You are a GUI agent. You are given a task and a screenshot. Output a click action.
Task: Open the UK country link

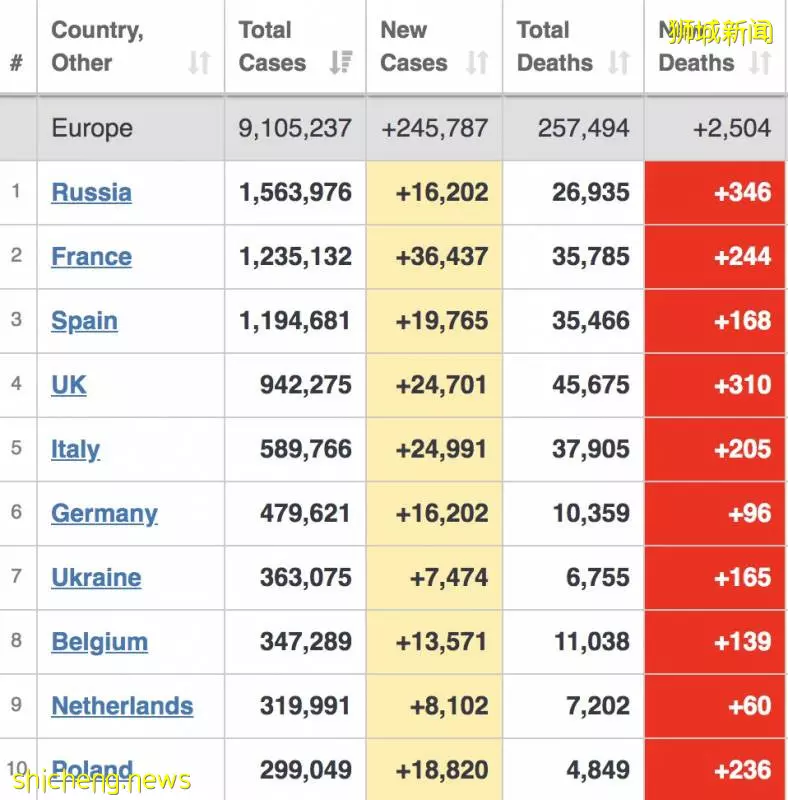click(x=69, y=385)
